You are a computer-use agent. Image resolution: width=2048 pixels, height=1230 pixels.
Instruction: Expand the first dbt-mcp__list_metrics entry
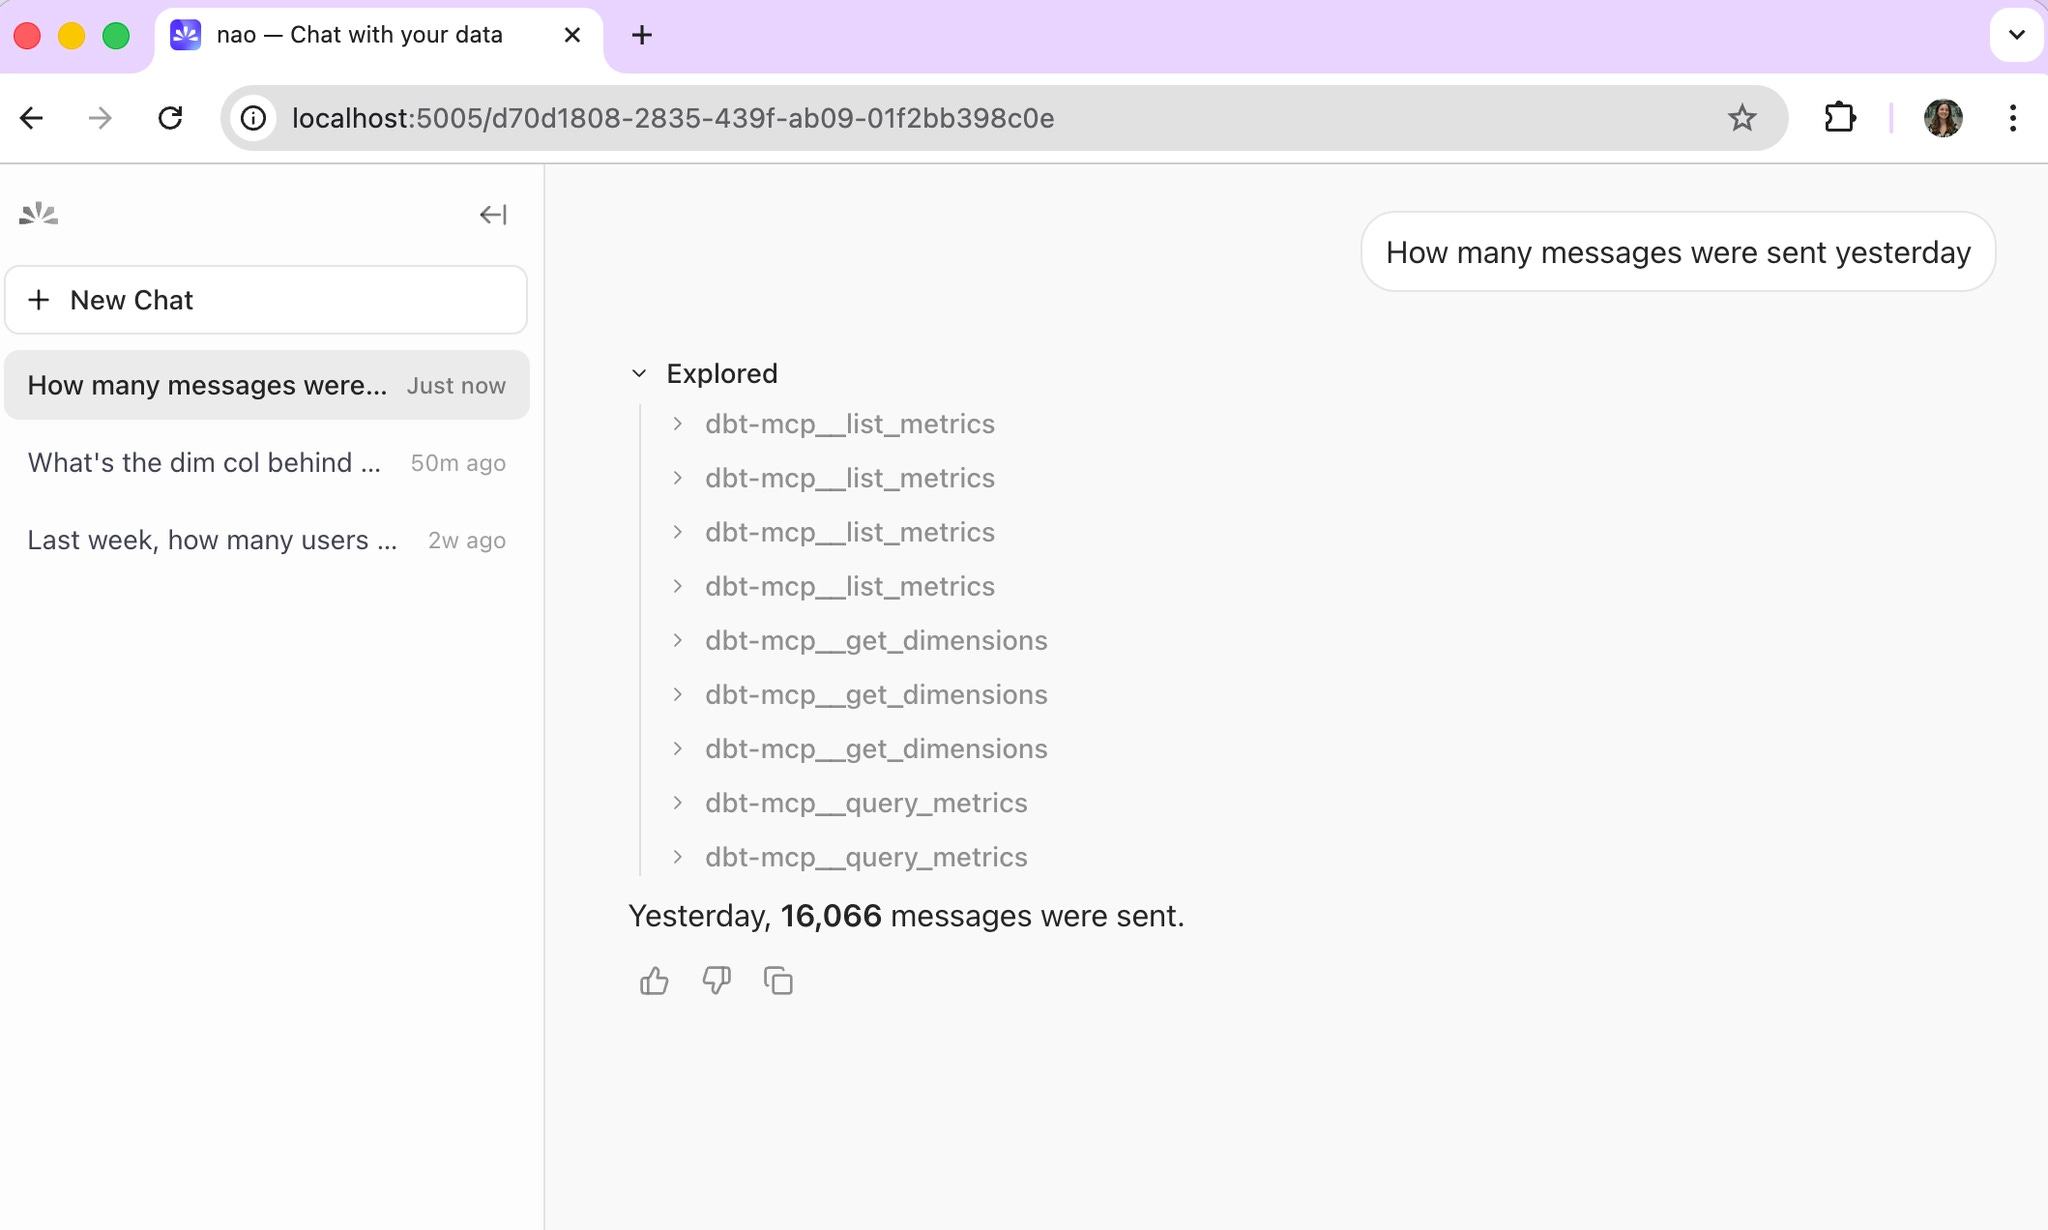pos(678,423)
